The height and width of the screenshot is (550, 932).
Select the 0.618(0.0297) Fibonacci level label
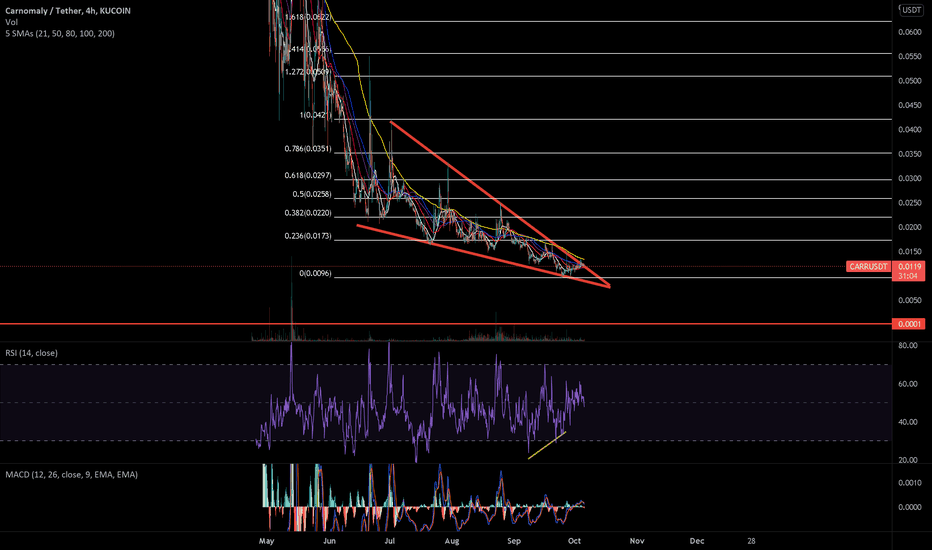pyautogui.click(x=308, y=175)
